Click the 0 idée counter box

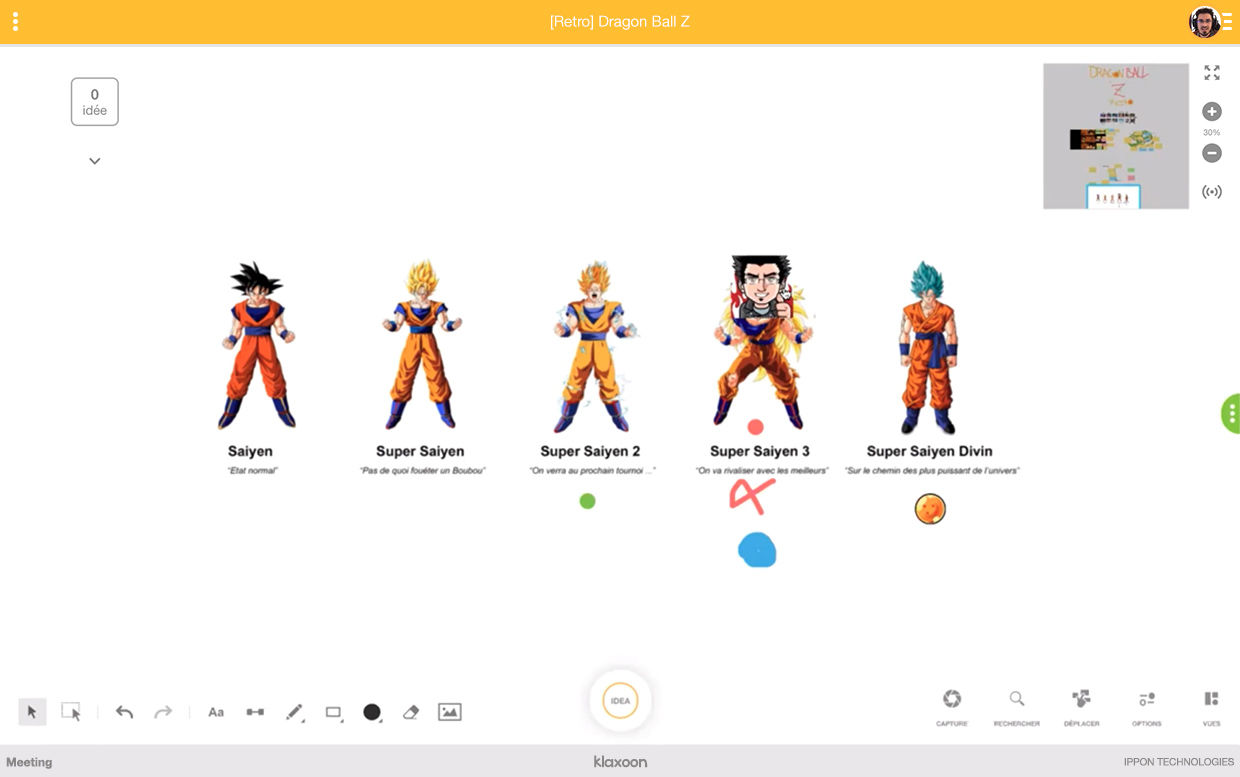(x=95, y=102)
